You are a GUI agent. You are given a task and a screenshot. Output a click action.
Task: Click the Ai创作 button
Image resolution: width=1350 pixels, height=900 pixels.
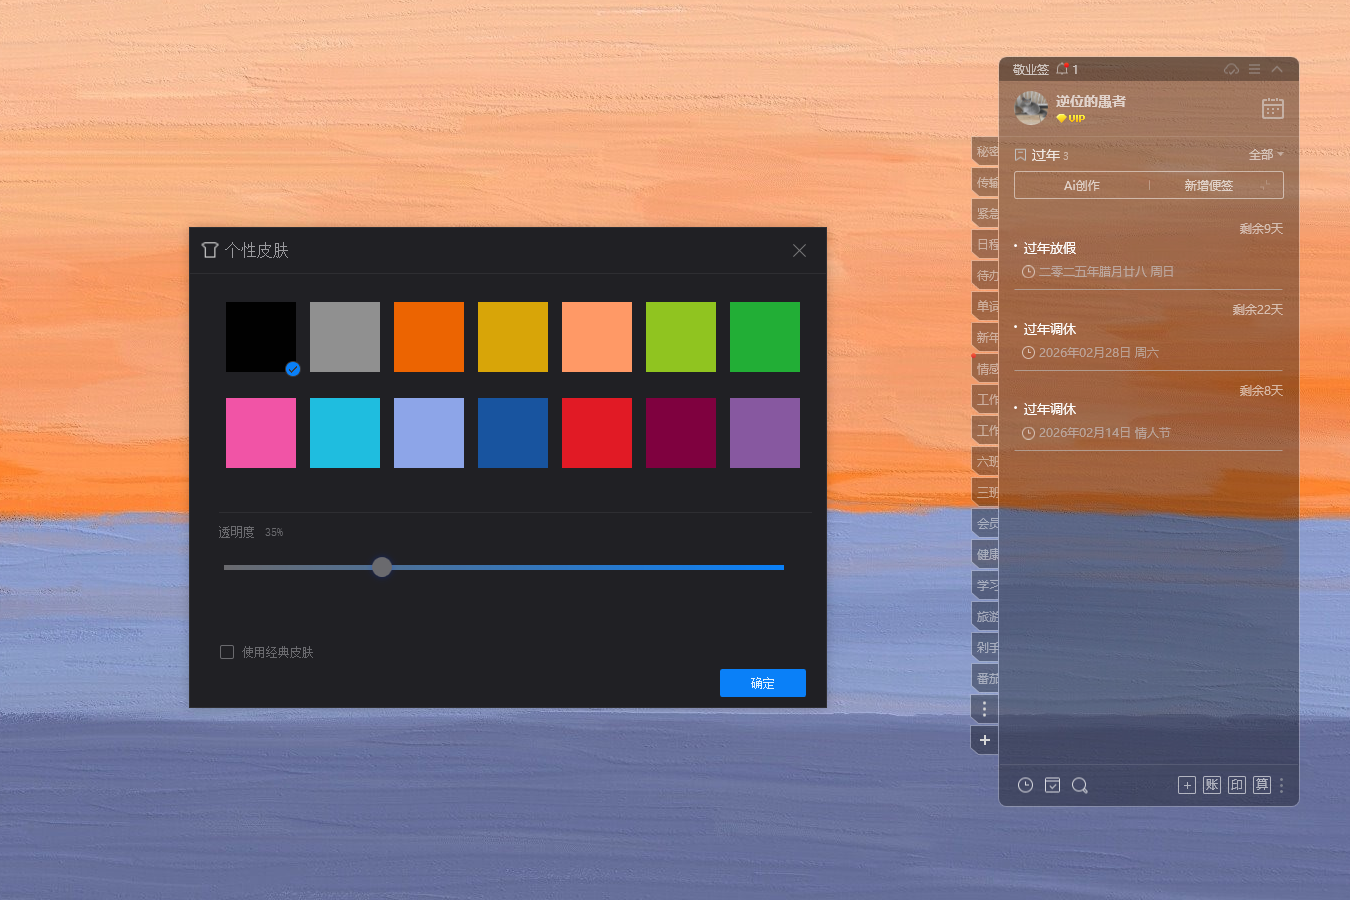1081,185
